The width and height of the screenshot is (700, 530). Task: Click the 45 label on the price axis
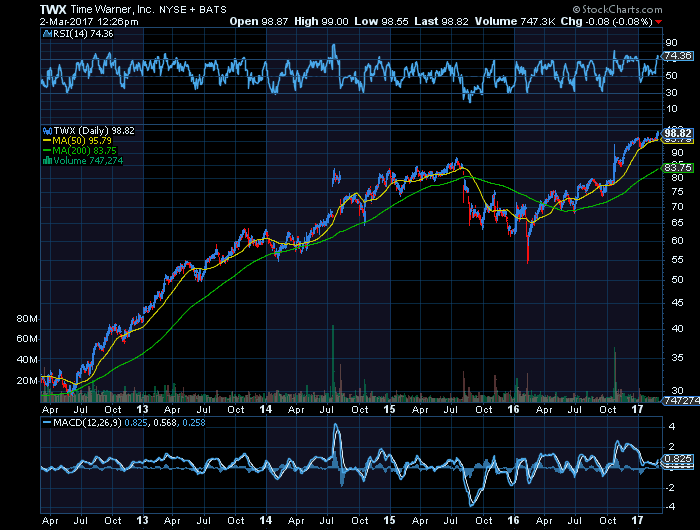click(677, 303)
